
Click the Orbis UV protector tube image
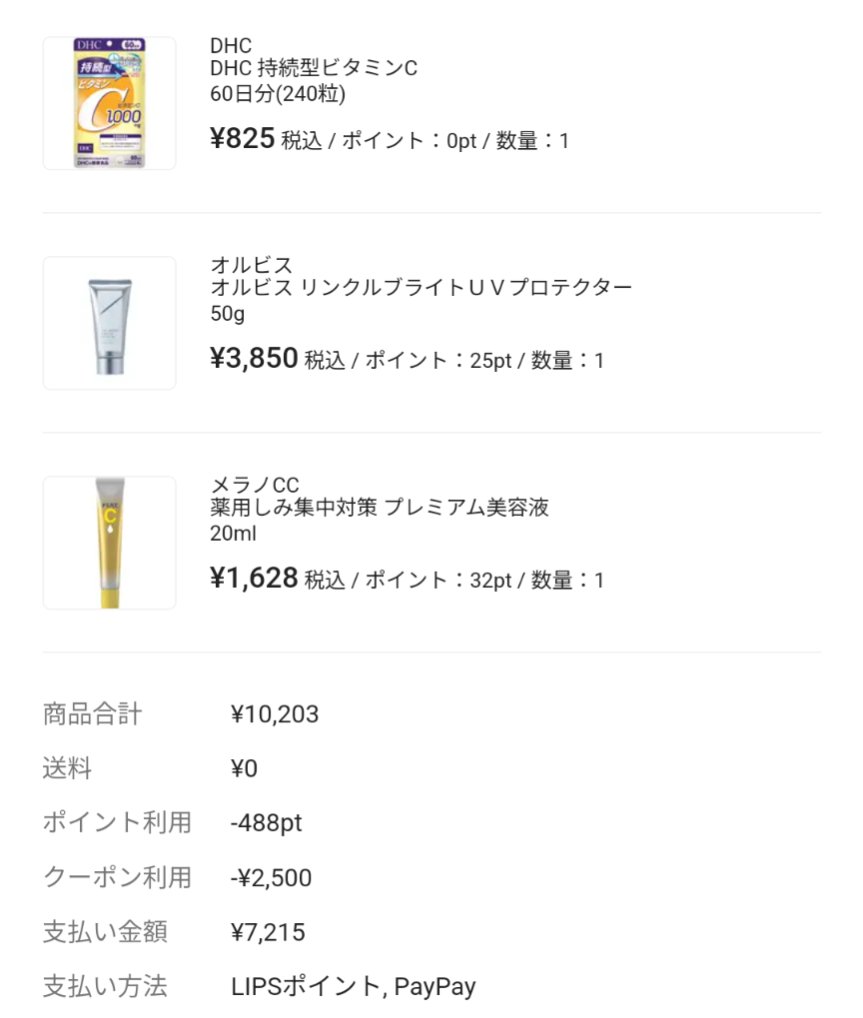pos(109,323)
